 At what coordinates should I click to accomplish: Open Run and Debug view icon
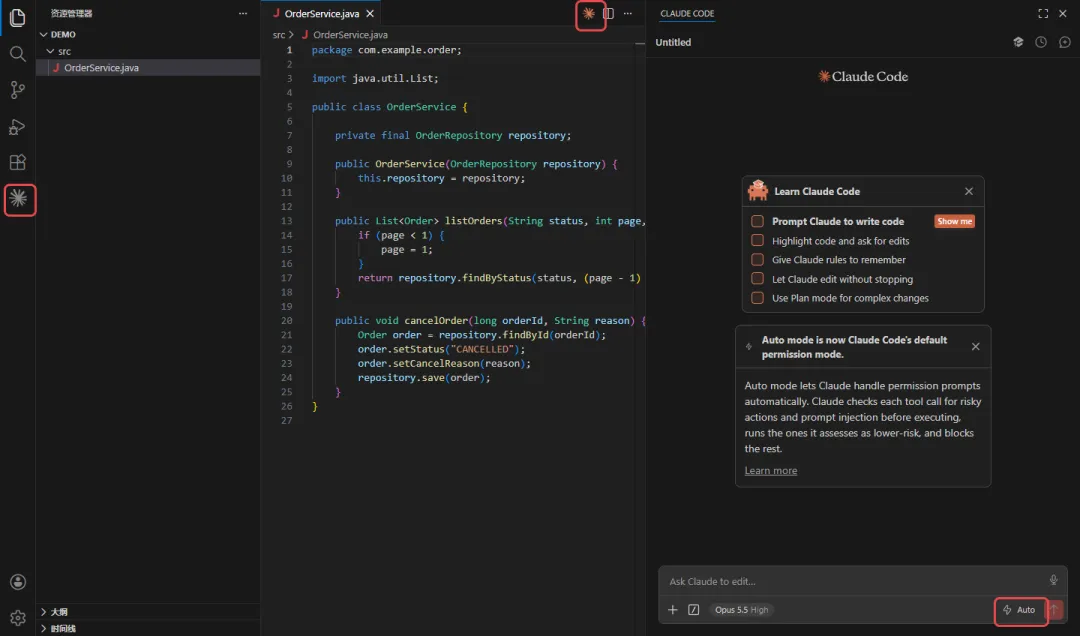[18, 127]
